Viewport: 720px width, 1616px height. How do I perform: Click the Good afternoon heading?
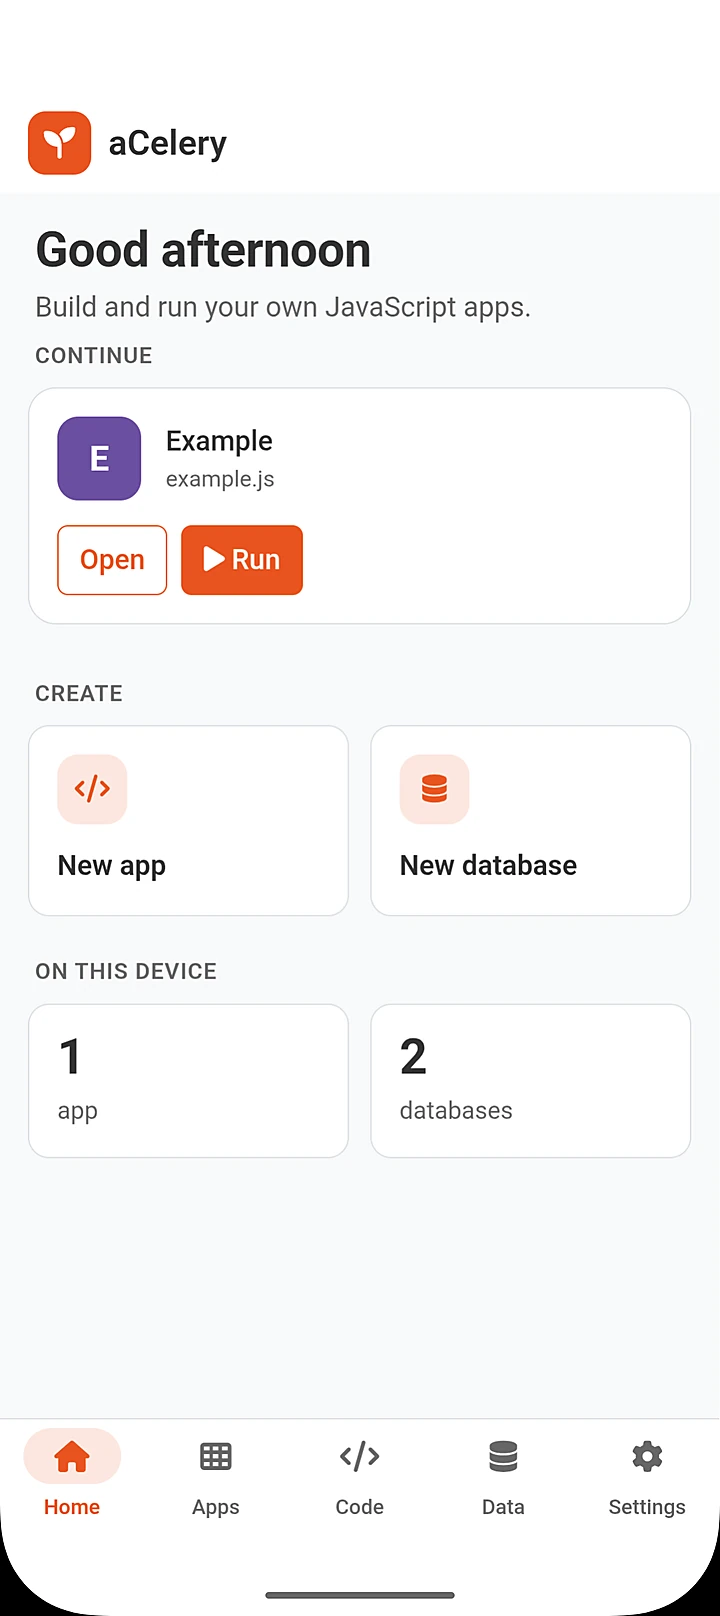tap(203, 250)
